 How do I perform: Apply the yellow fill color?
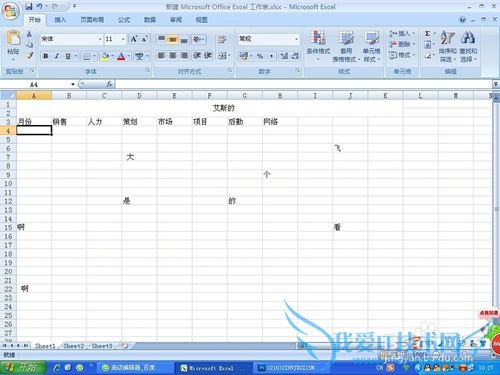(105, 56)
